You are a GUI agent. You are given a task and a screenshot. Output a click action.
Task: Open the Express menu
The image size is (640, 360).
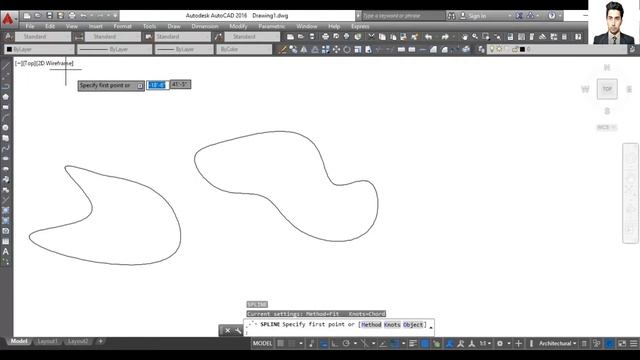[x=360, y=26]
